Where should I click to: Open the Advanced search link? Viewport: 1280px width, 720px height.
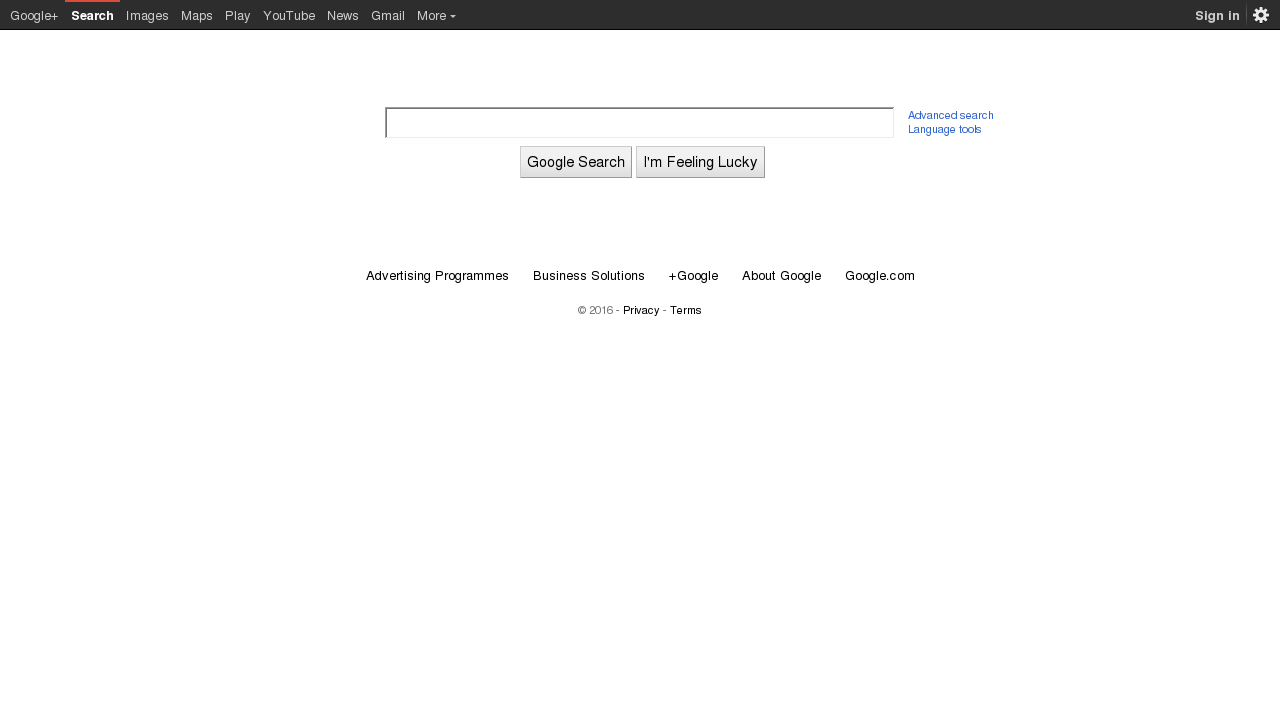tap(951, 115)
